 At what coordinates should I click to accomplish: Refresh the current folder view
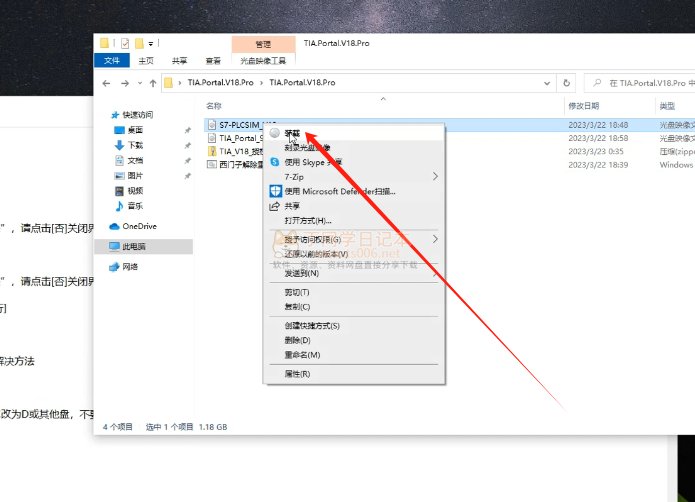click(x=566, y=83)
